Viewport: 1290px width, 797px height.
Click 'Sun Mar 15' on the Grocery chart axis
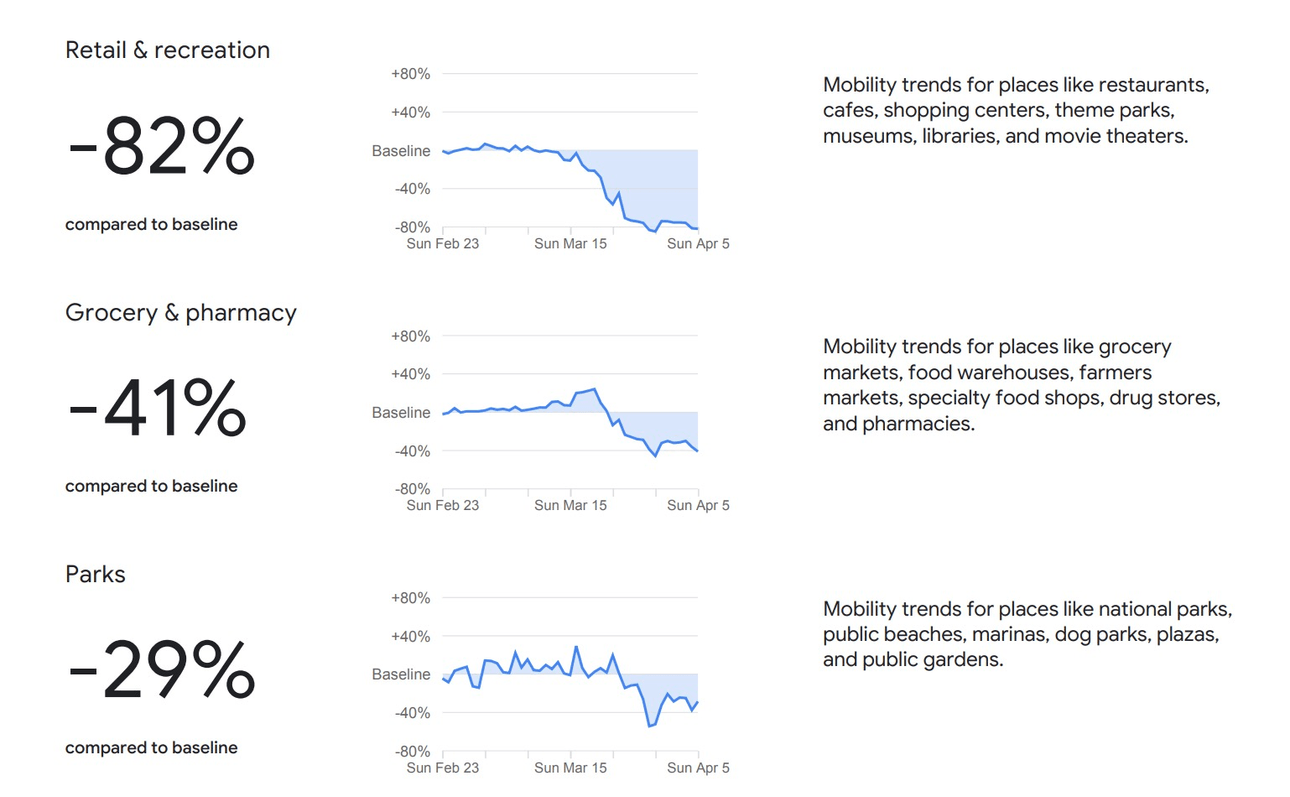[570, 506]
